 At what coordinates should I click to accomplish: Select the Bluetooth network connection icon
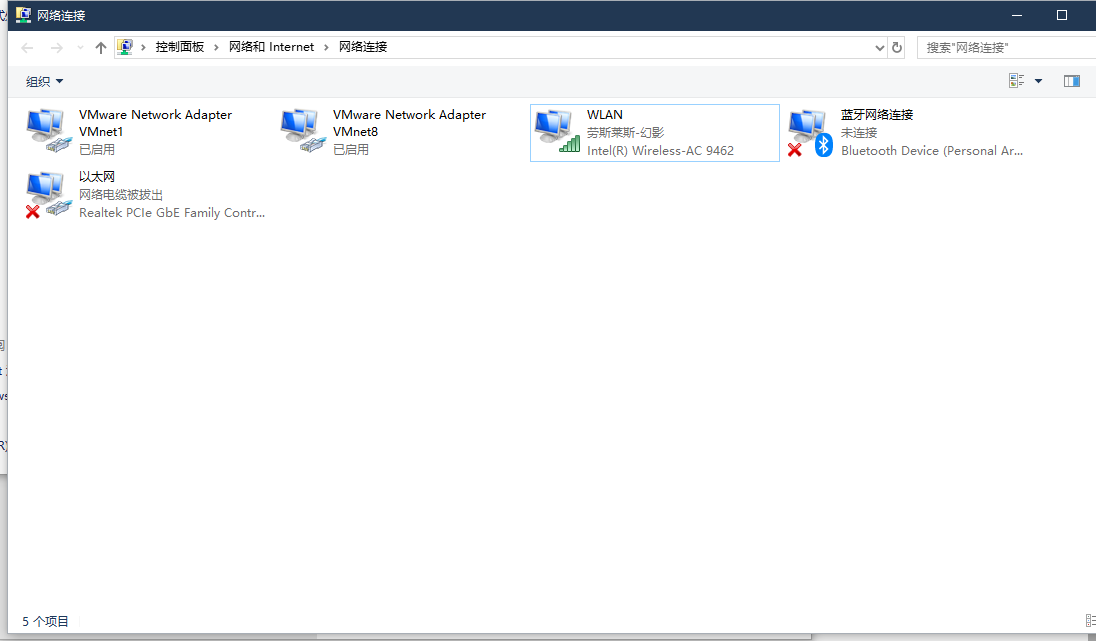point(810,131)
